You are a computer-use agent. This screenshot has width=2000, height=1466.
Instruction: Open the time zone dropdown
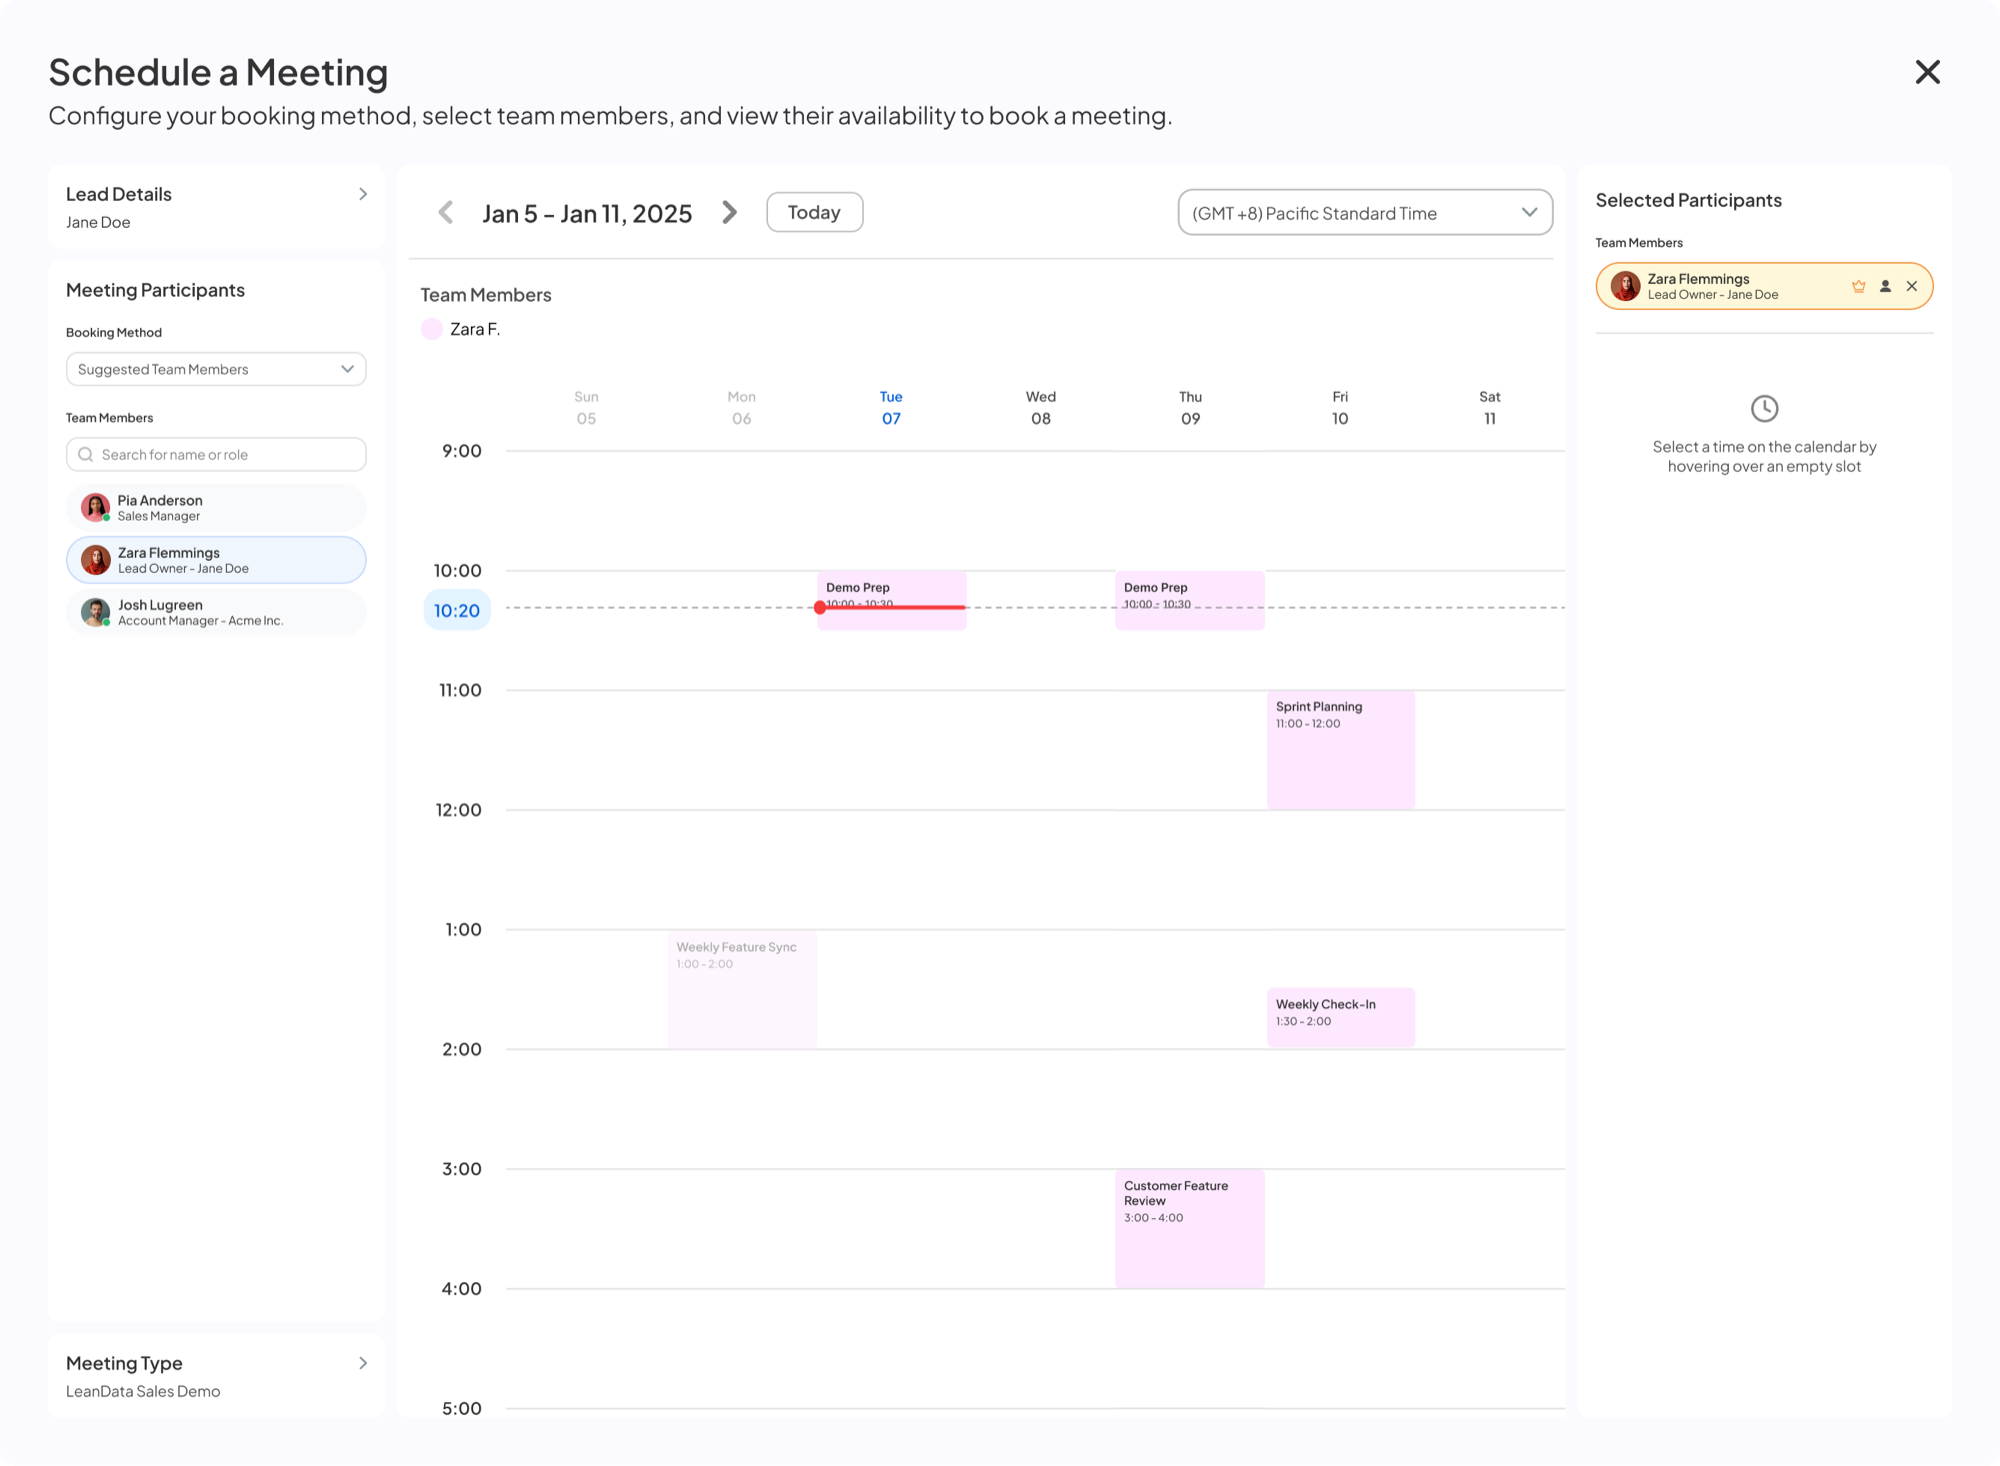[x=1365, y=212]
